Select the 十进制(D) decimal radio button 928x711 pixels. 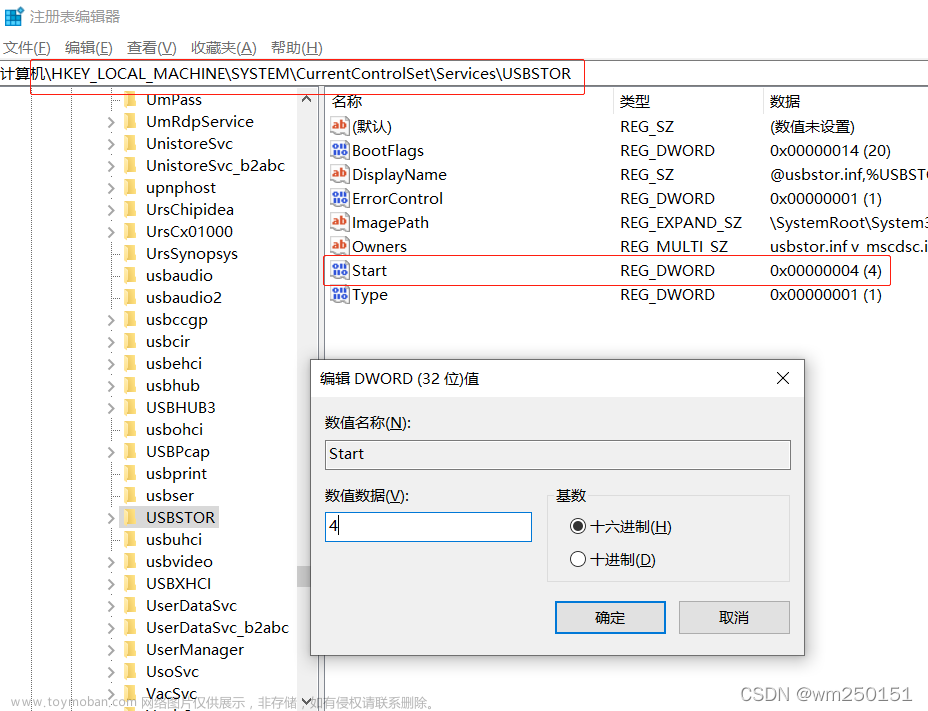(x=578, y=559)
